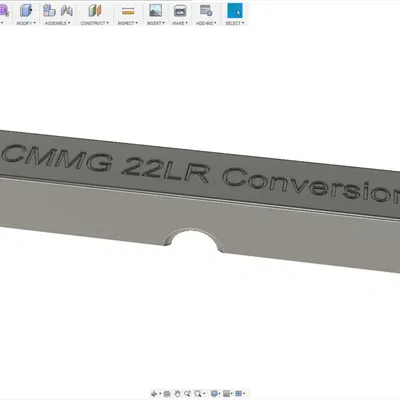Open the INSERT dropdown menu

pyautogui.click(x=156, y=23)
